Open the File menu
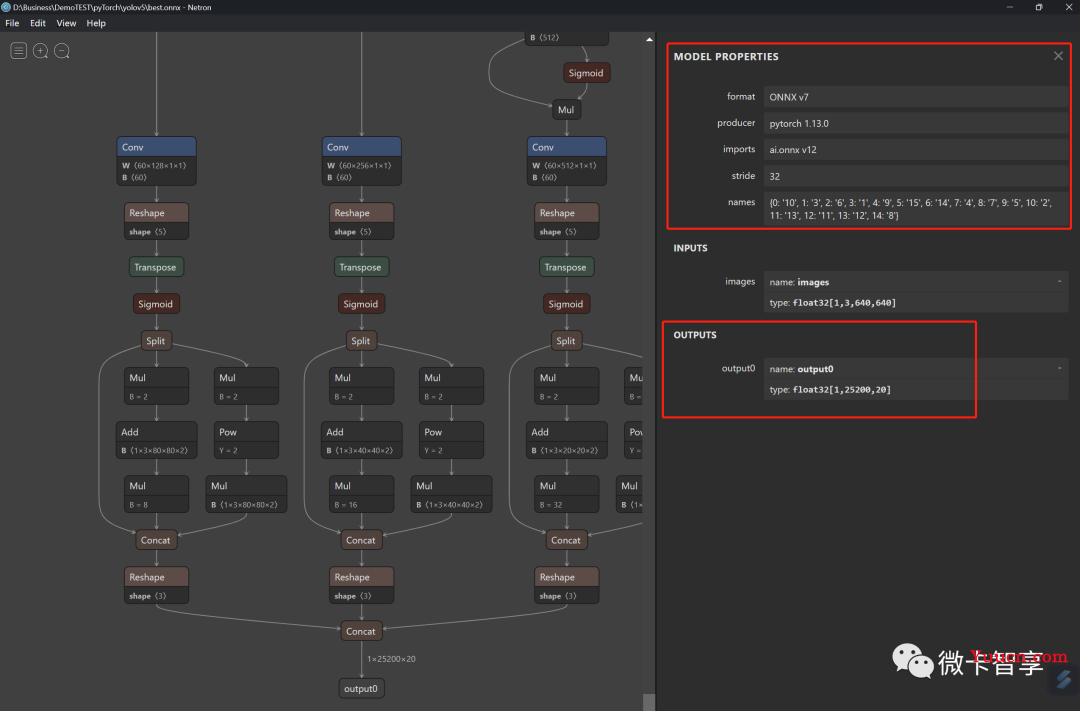The width and height of the screenshot is (1080, 711). (x=12, y=23)
